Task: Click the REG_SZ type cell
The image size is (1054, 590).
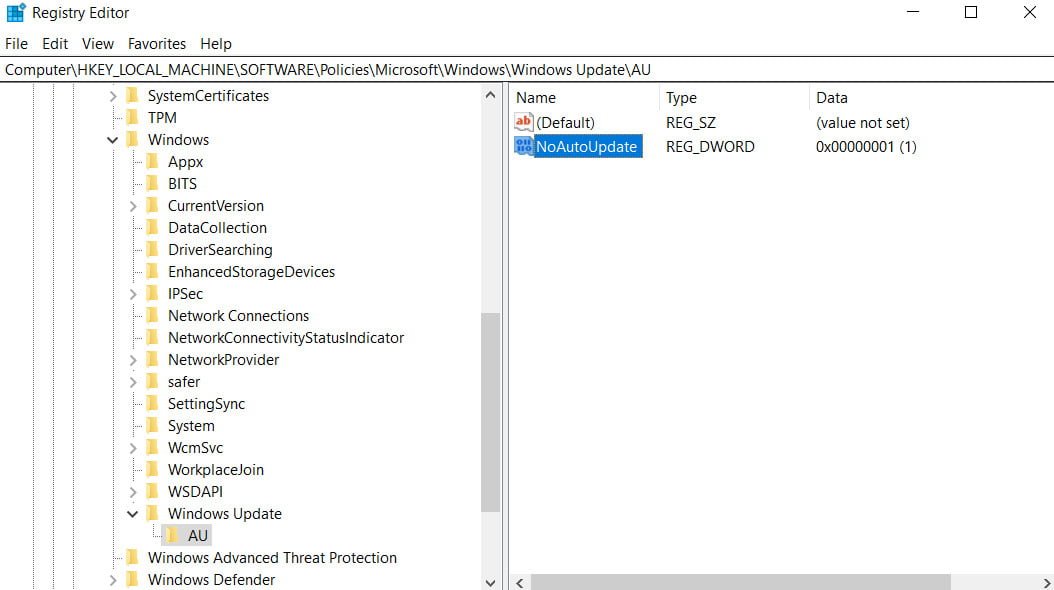Action: coord(690,122)
